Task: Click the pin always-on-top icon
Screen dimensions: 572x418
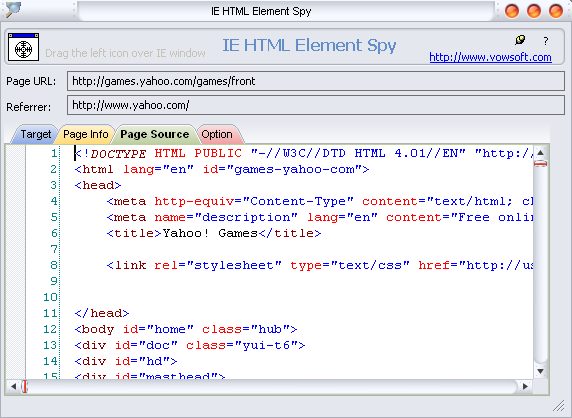Action: 520,40
